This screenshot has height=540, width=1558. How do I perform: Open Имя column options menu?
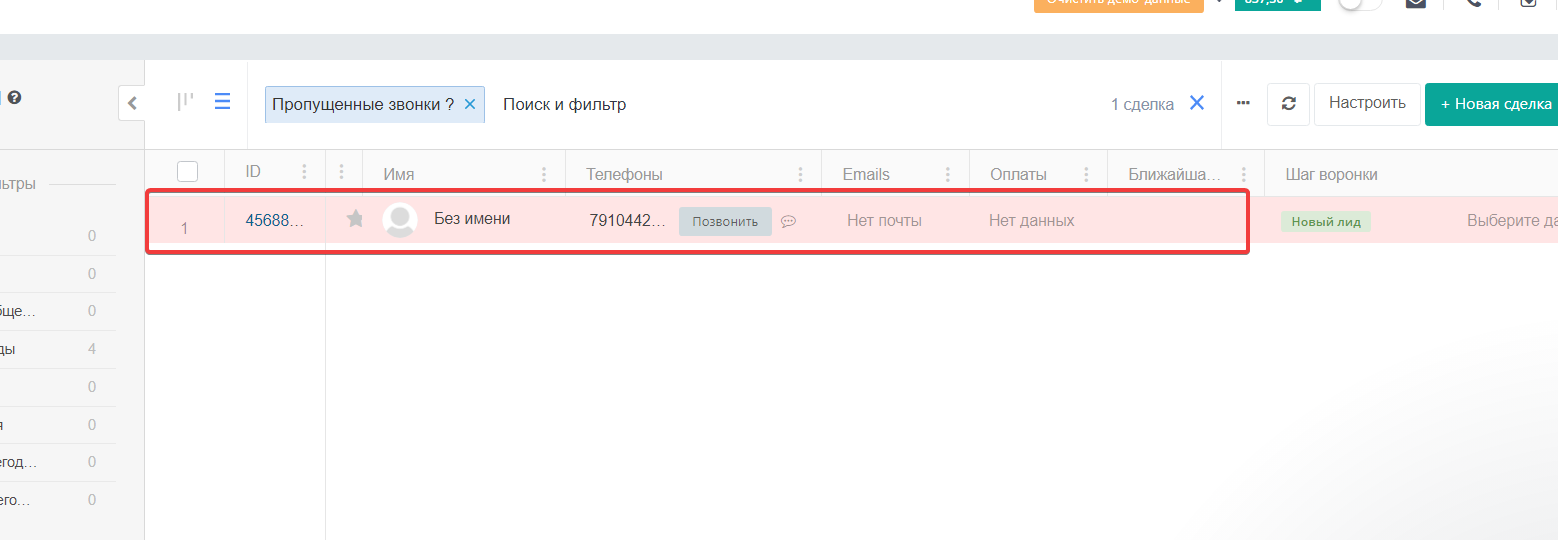click(x=544, y=174)
